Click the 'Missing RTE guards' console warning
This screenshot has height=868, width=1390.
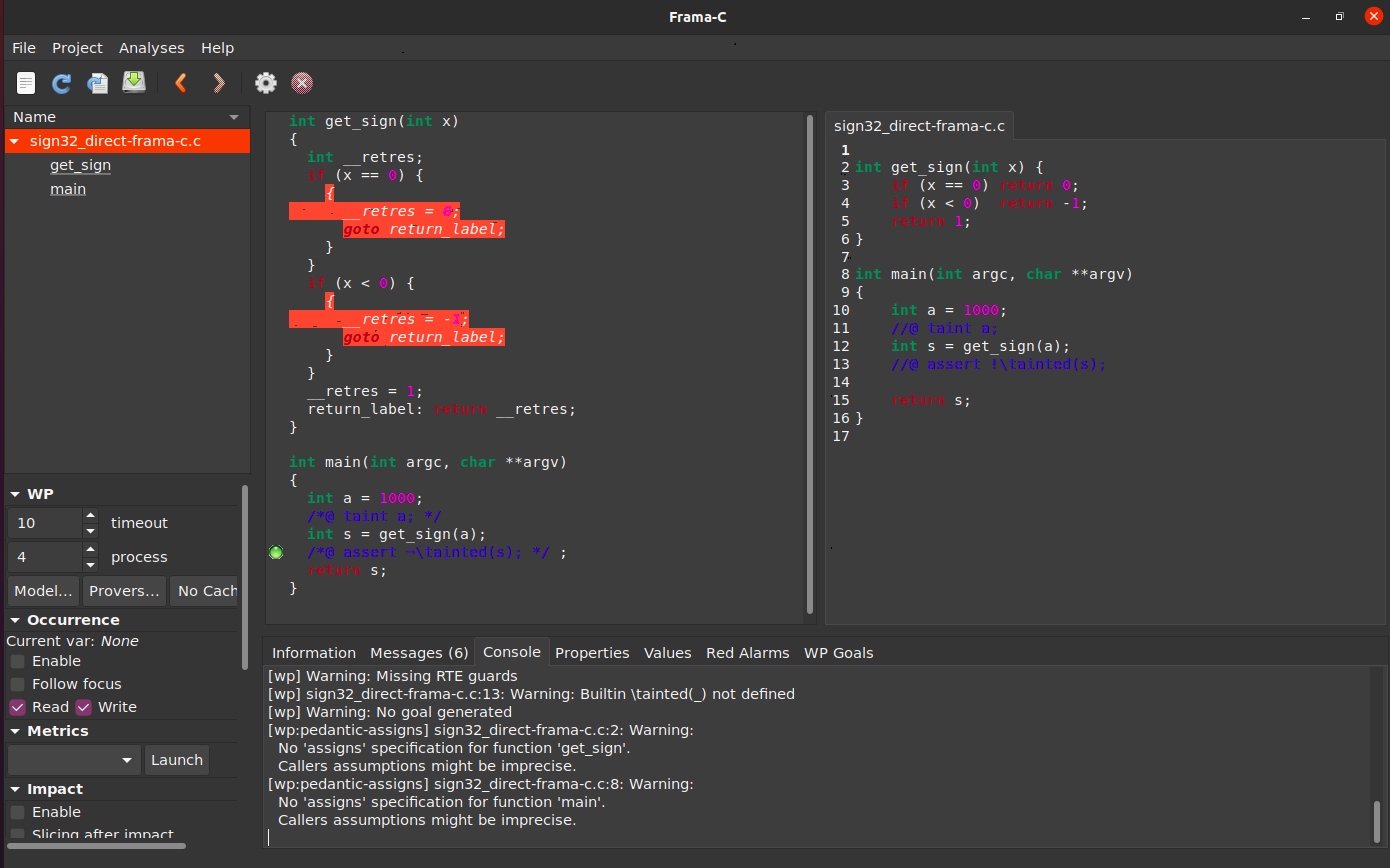(x=393, y=676)
